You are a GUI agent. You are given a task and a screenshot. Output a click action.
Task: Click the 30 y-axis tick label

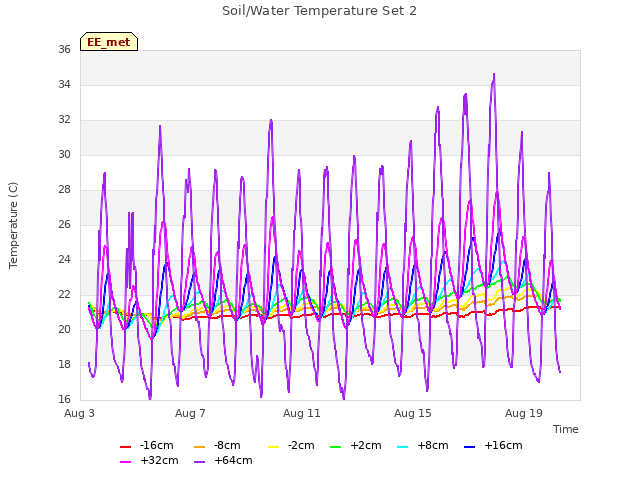click(64, 154)
